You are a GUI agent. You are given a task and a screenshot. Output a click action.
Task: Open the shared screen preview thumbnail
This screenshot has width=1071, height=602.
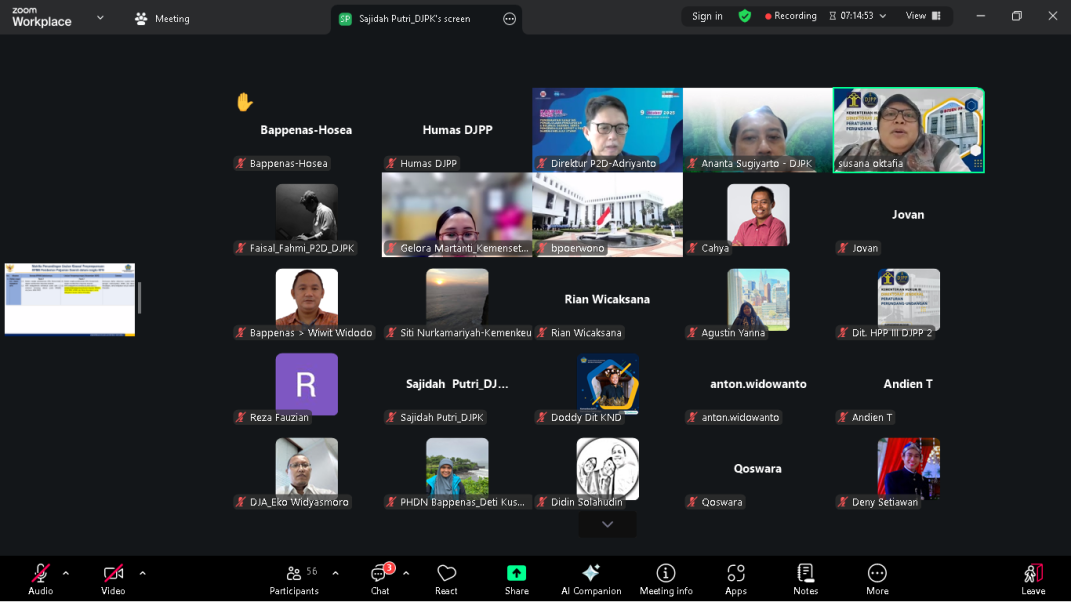click(x=69, y=299)
